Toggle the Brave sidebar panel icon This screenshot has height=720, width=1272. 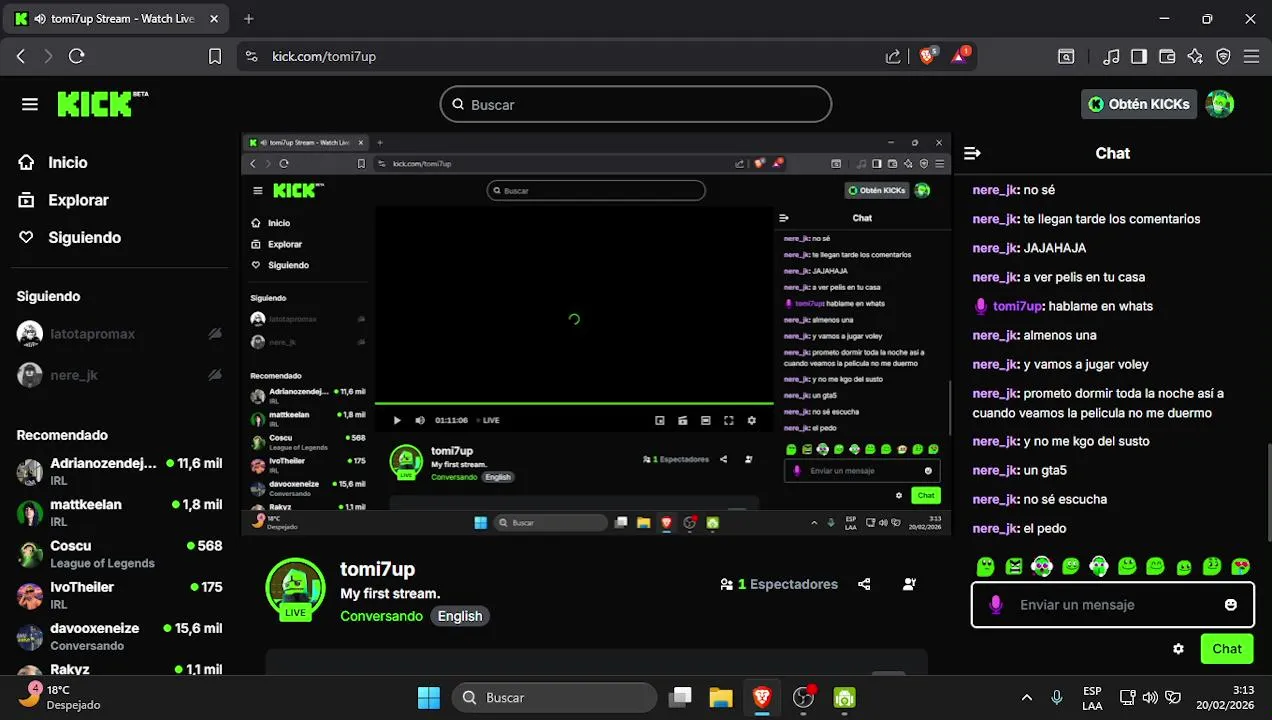click(x=1139, y=57)
